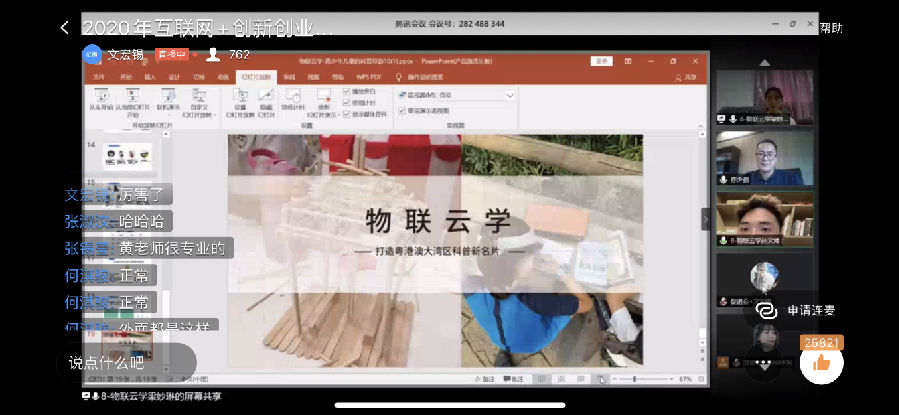Open the 监视器 dropdown list

510,94
